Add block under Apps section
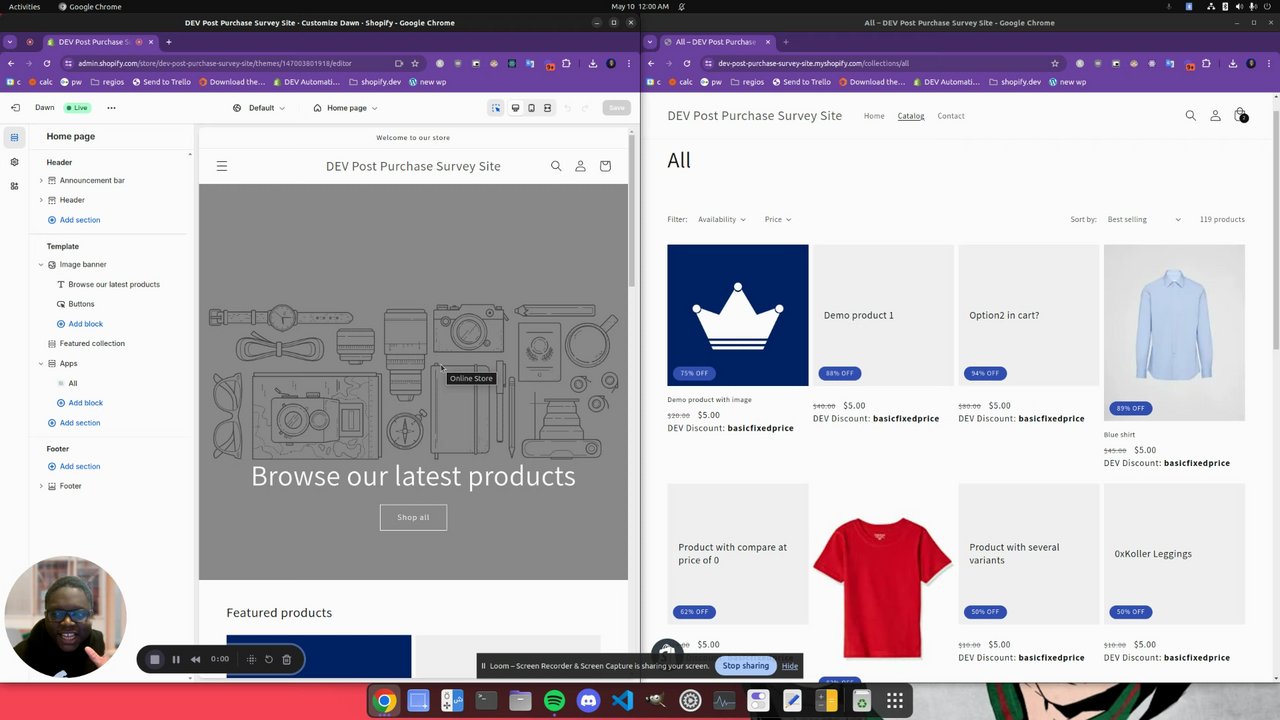 pyautogui.click(x=80, y=403)
